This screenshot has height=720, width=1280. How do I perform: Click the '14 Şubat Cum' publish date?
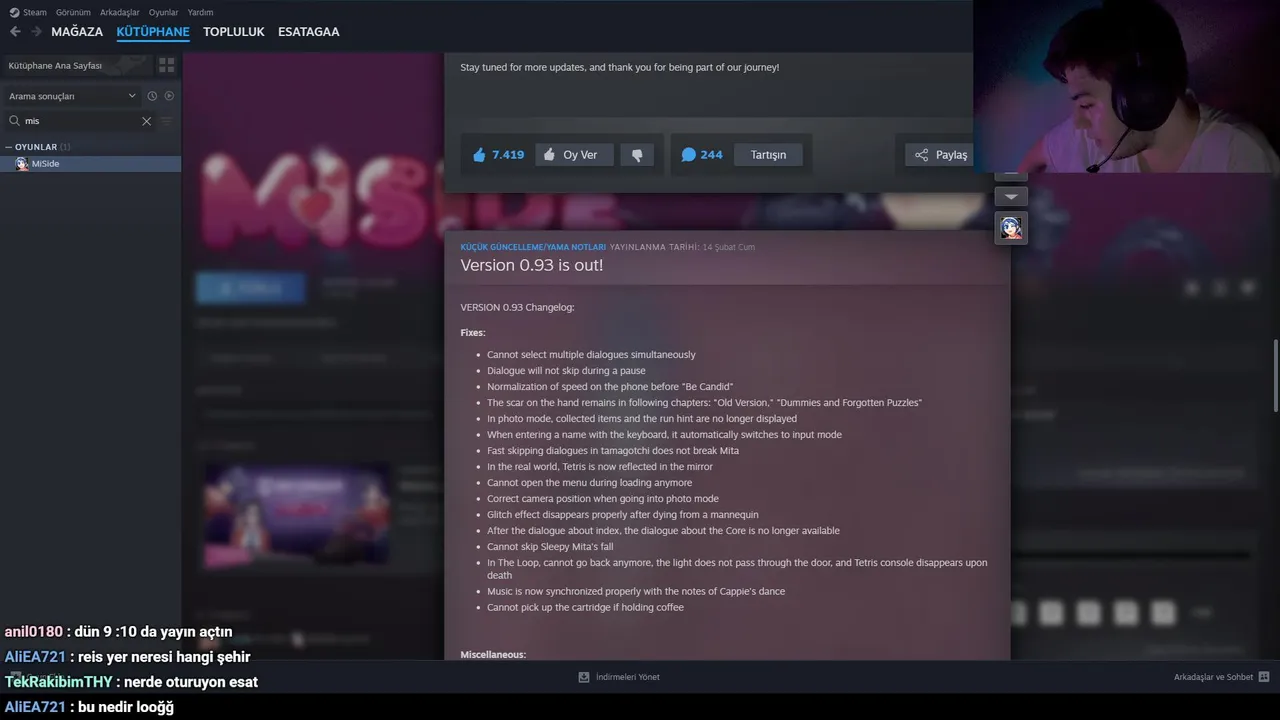click(728, 247)
